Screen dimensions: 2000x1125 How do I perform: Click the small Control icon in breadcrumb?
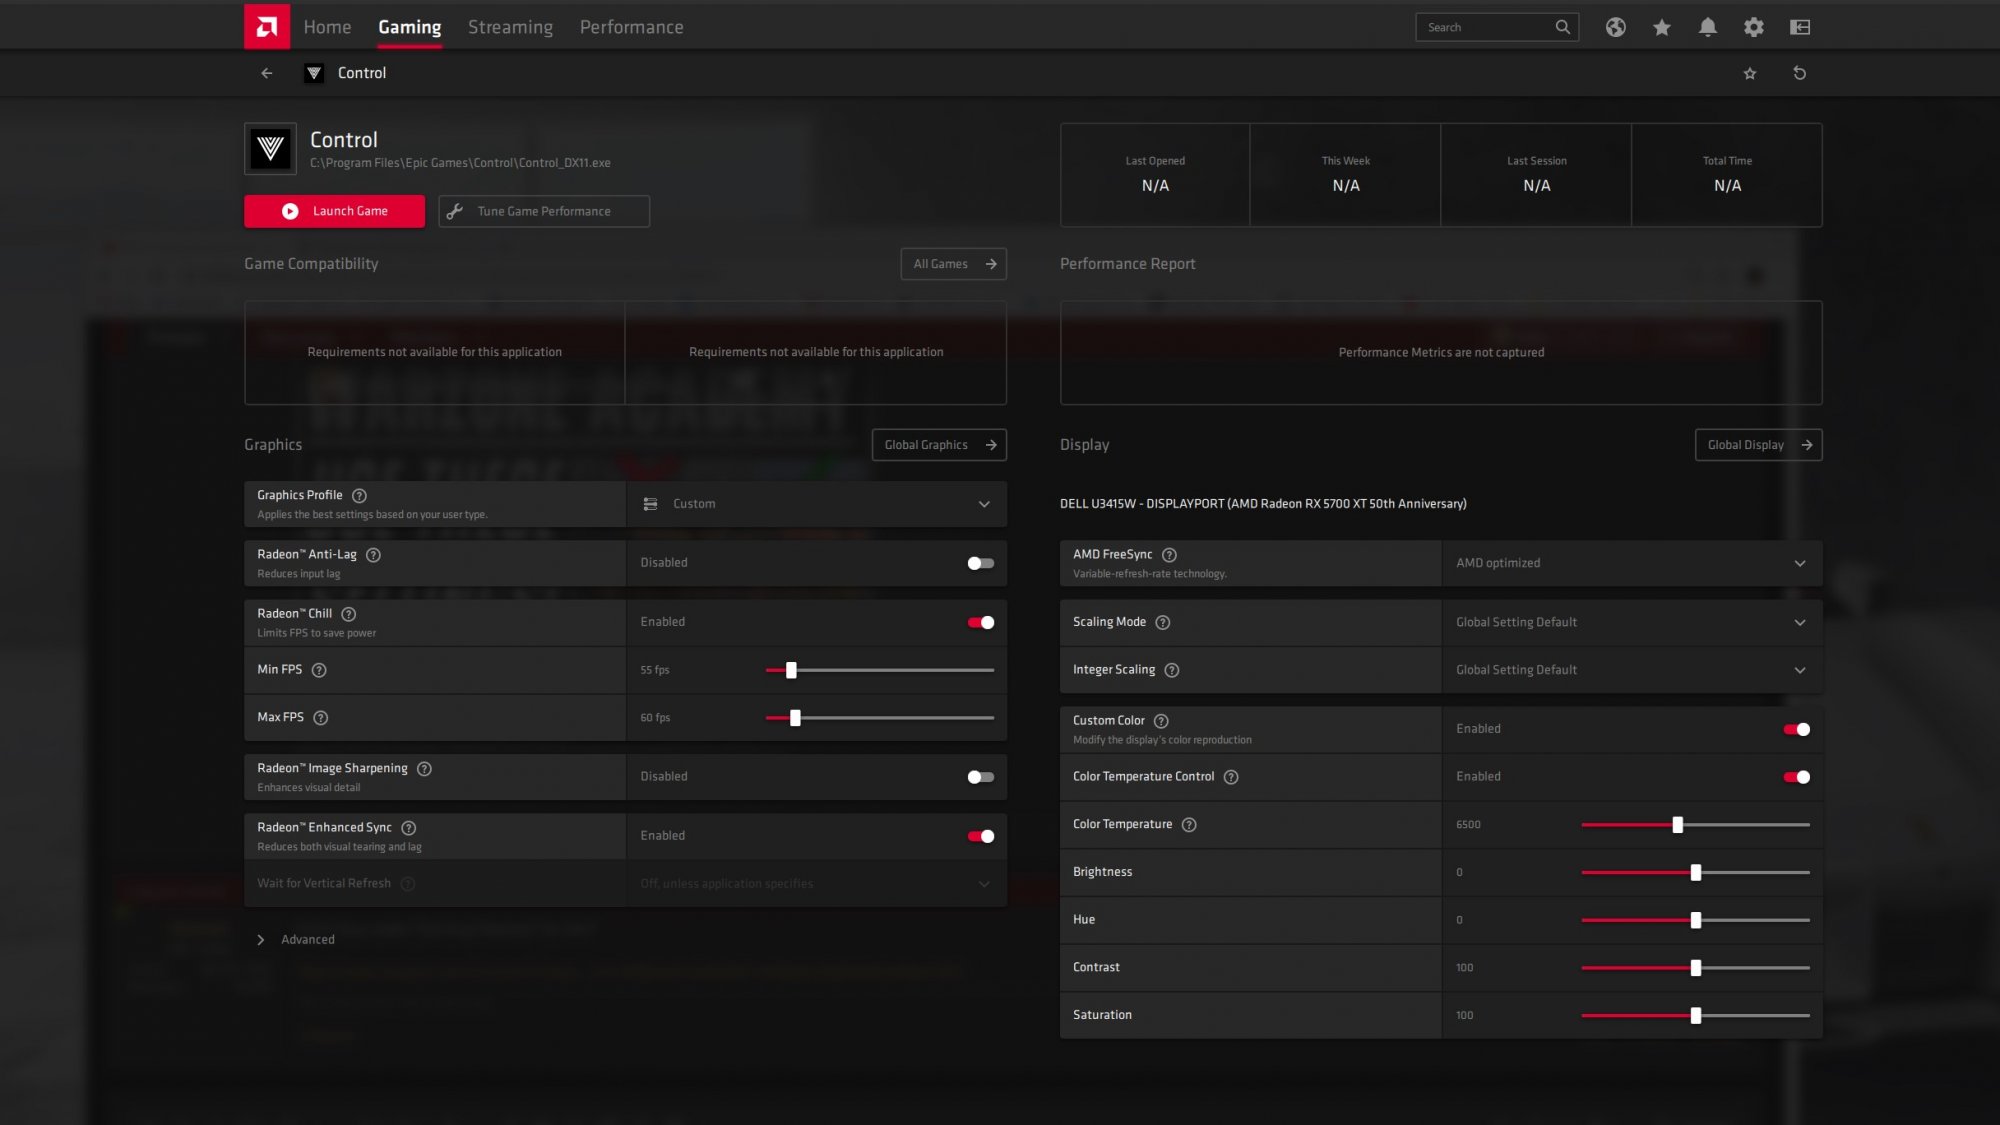point(314,73)
